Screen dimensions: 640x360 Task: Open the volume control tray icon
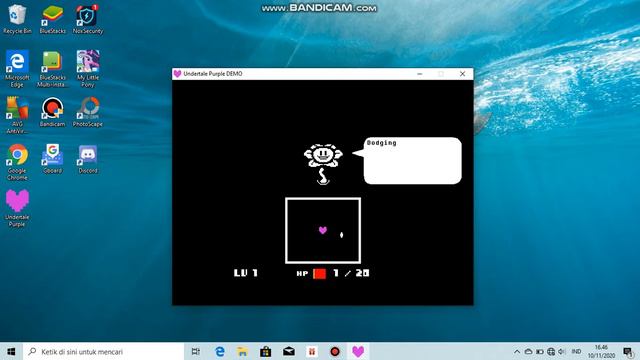coord(562,351)
